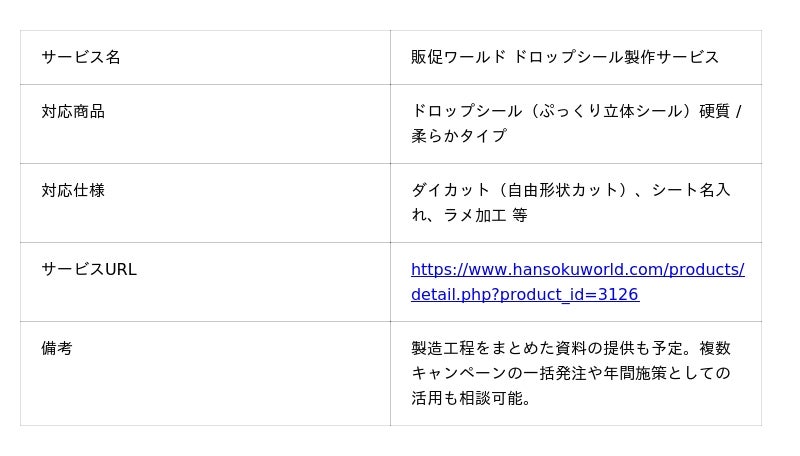Click the 対応仕様 label cell
Image resolution: width=800 pixels, height=456 pixels.
pyautogui.click(x=73, y=191)
